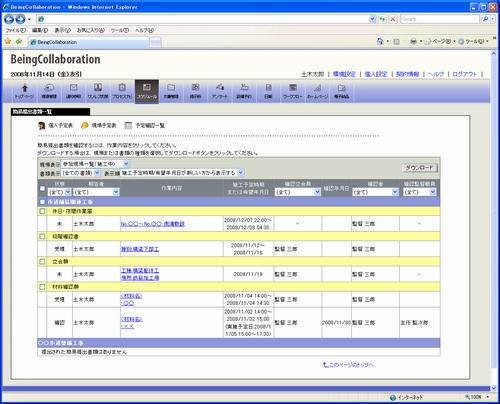
Task: Open 現場予定表 helmet icon link
Action: click(x=99, y=126)
